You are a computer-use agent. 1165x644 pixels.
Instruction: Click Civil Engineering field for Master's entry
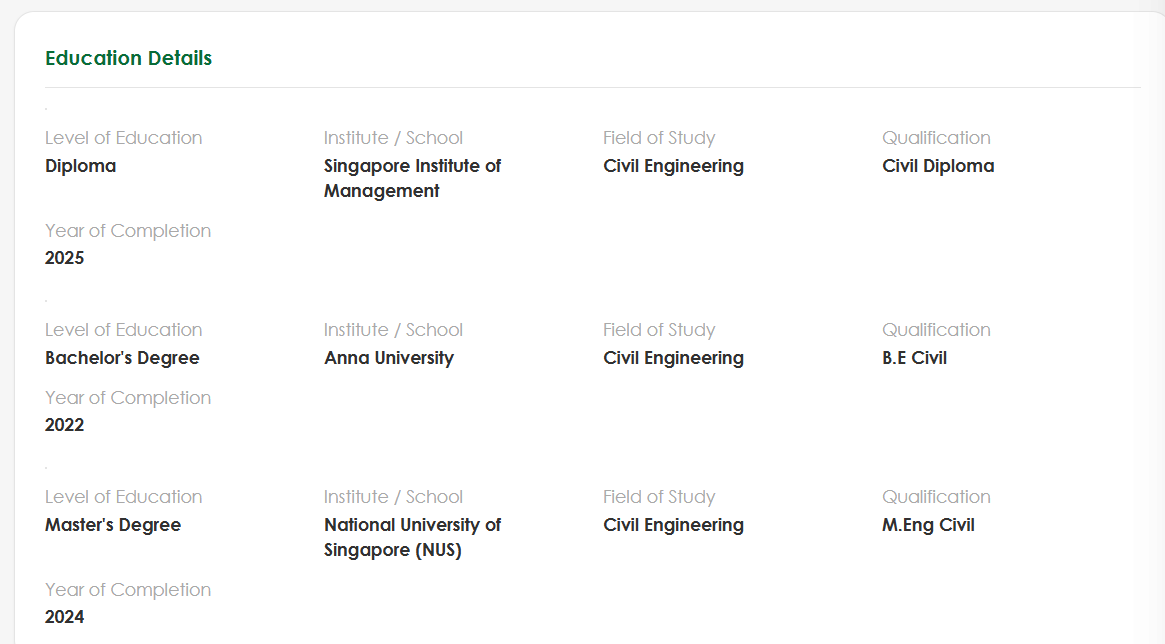(673, 525)
